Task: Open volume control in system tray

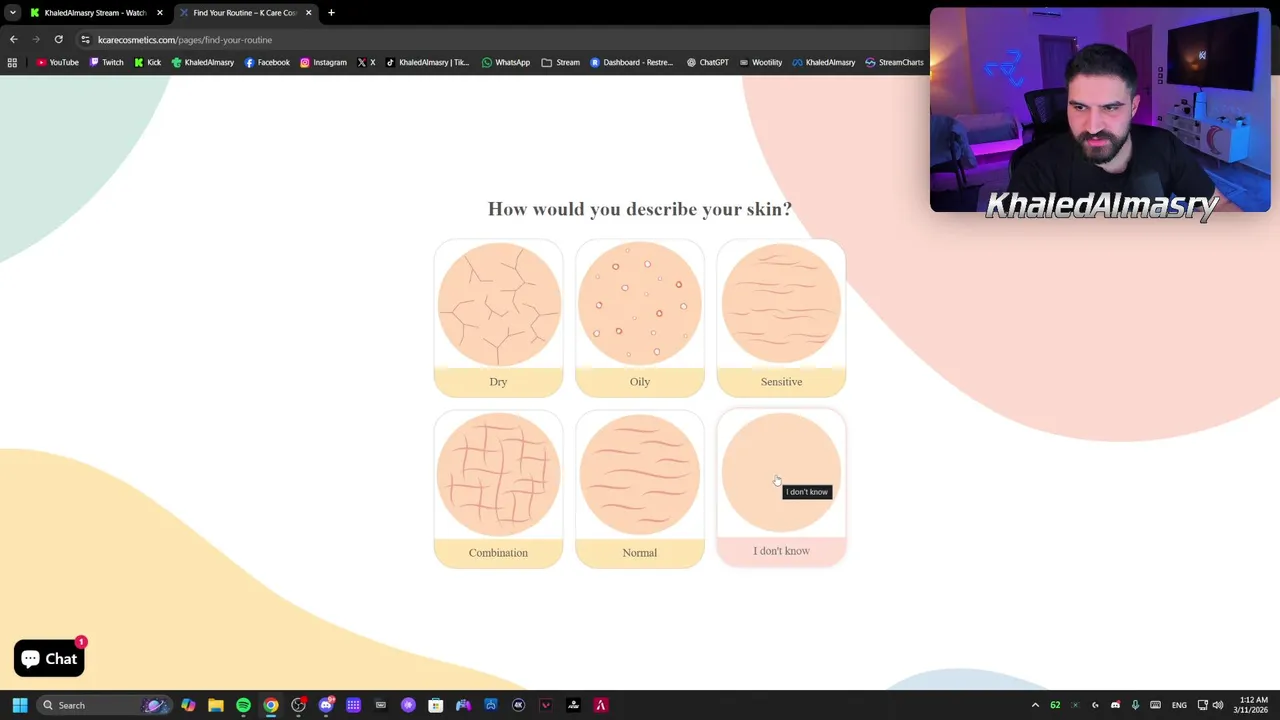Action: (x=1217, y=705)
